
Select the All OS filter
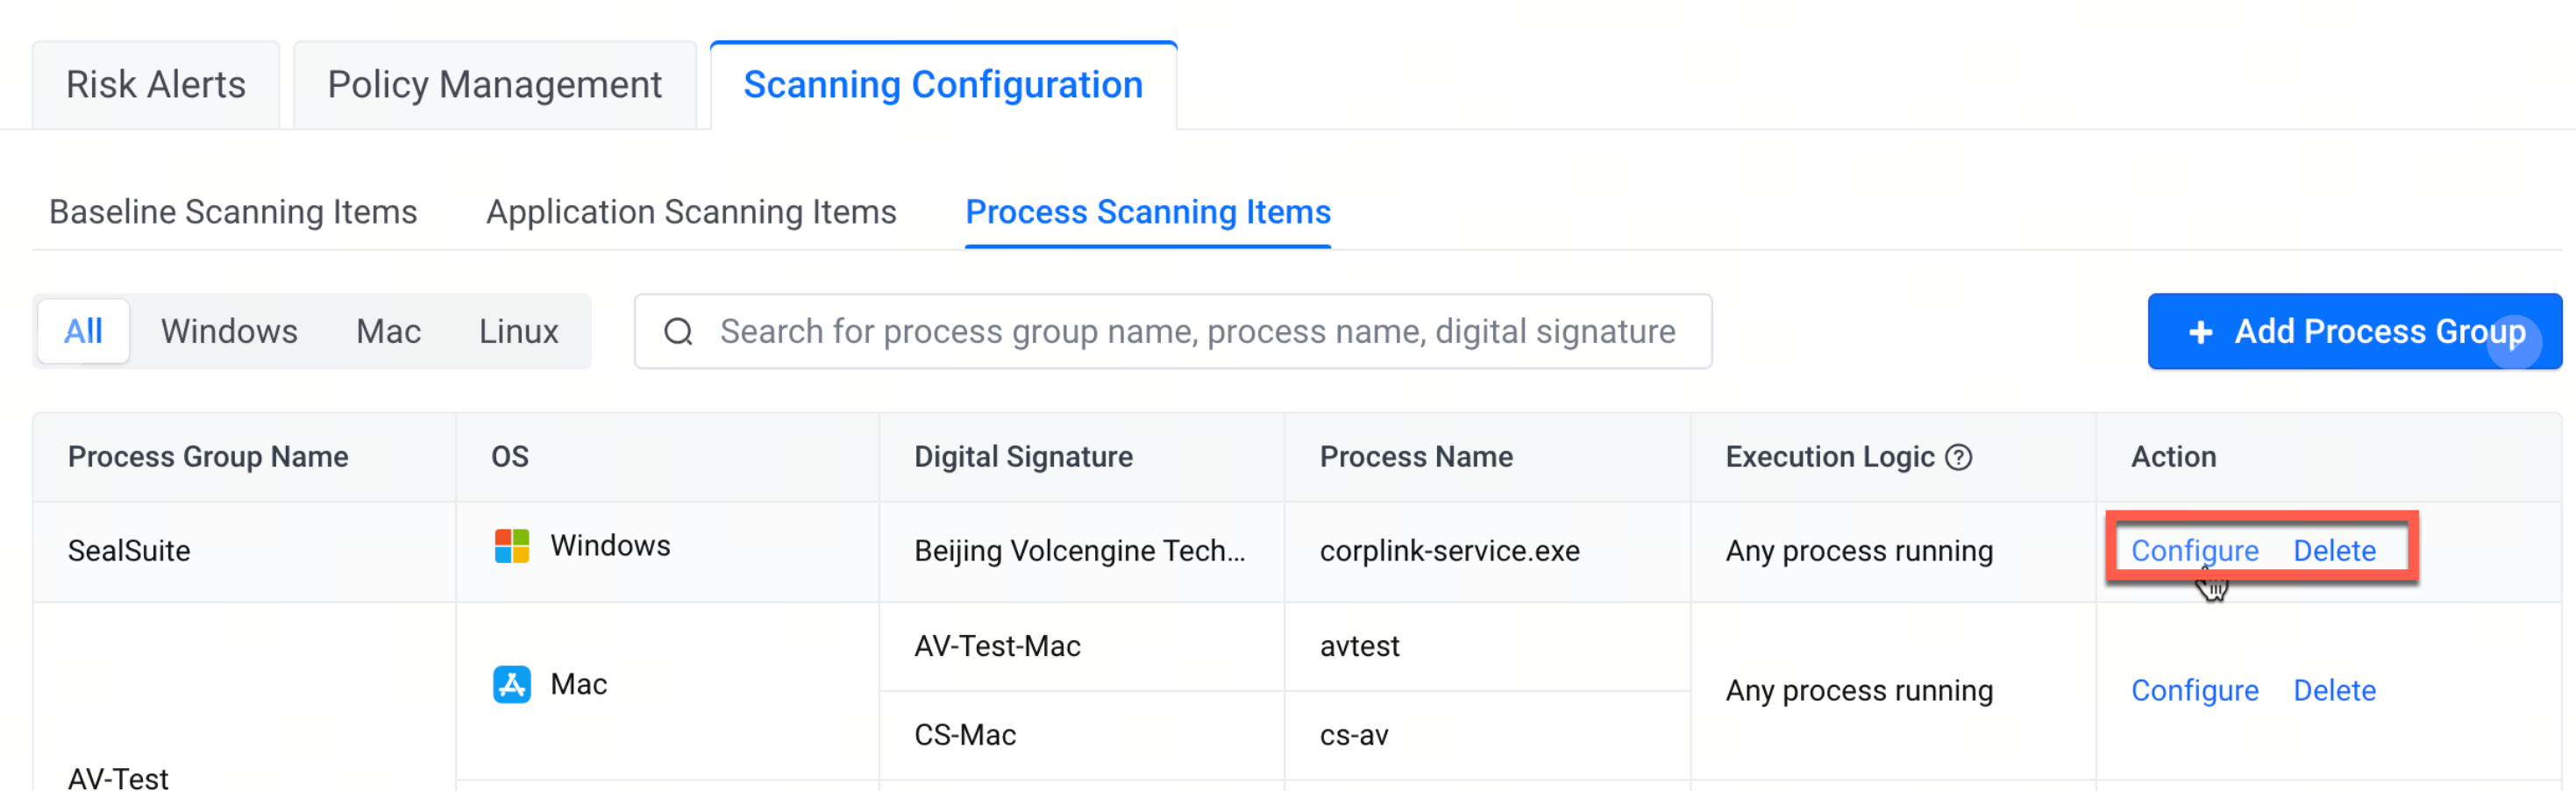84,332
